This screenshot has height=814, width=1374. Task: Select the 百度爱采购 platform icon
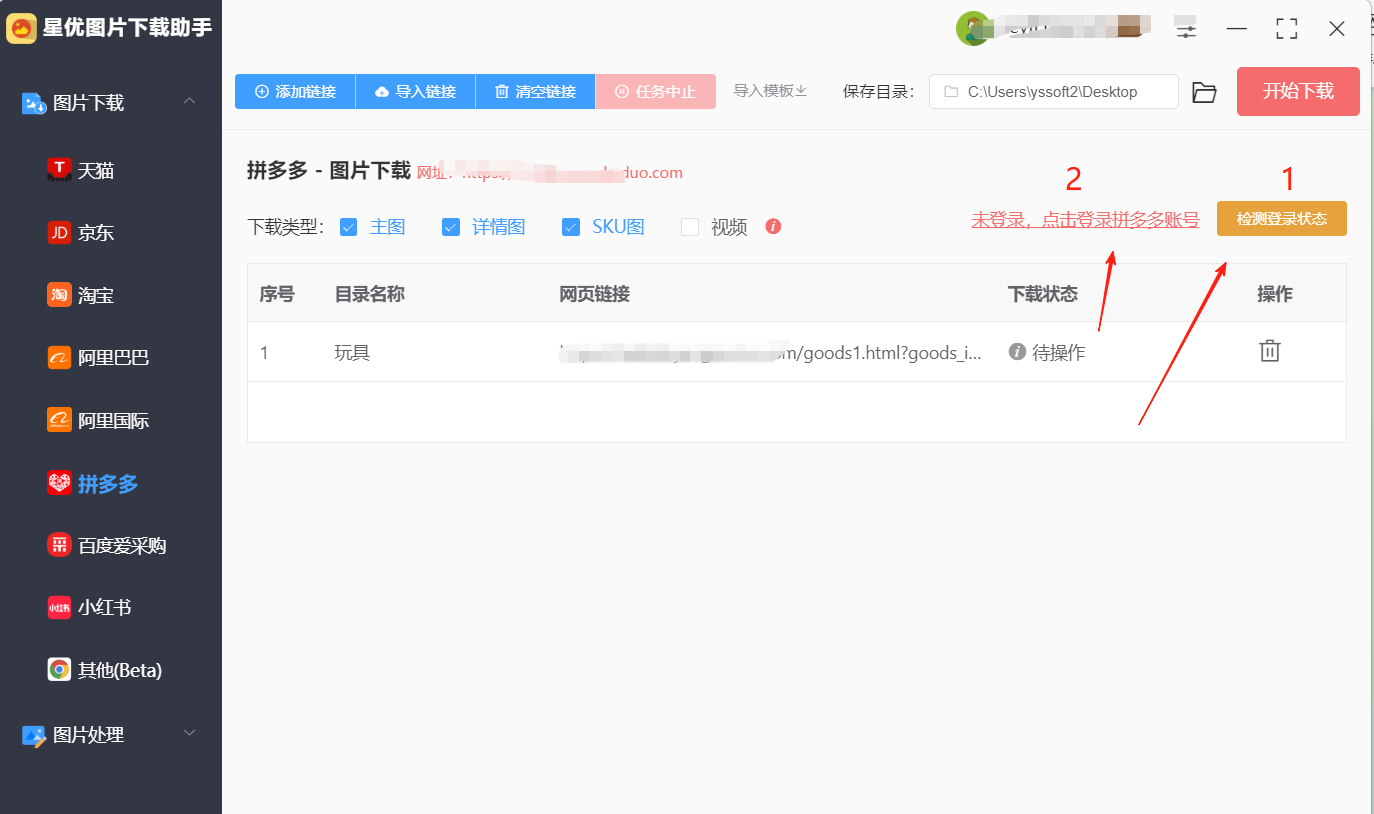pos(59,545)
